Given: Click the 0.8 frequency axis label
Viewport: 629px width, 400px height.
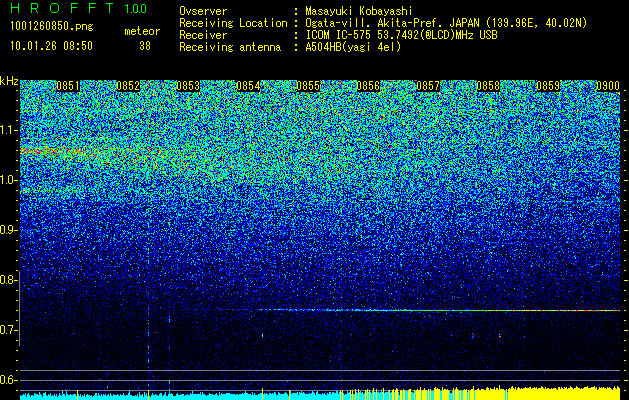Looking at the screenshot, I should [8, 280].
